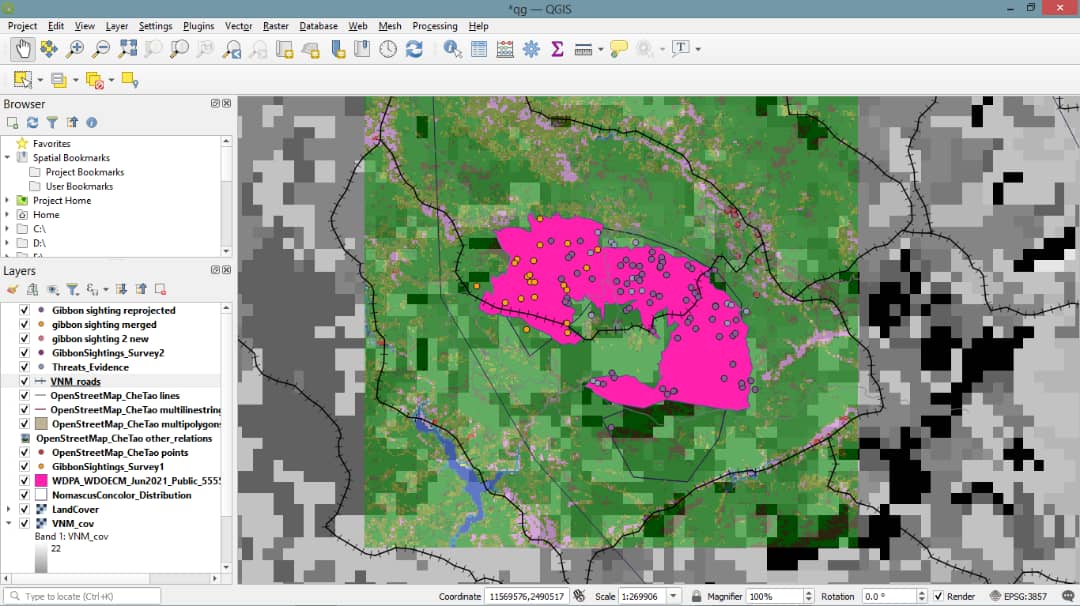The height and width of the screenshot is (606, 1080).
Task: Open measure tool dropdown arrow
Action: coord(601,49)
